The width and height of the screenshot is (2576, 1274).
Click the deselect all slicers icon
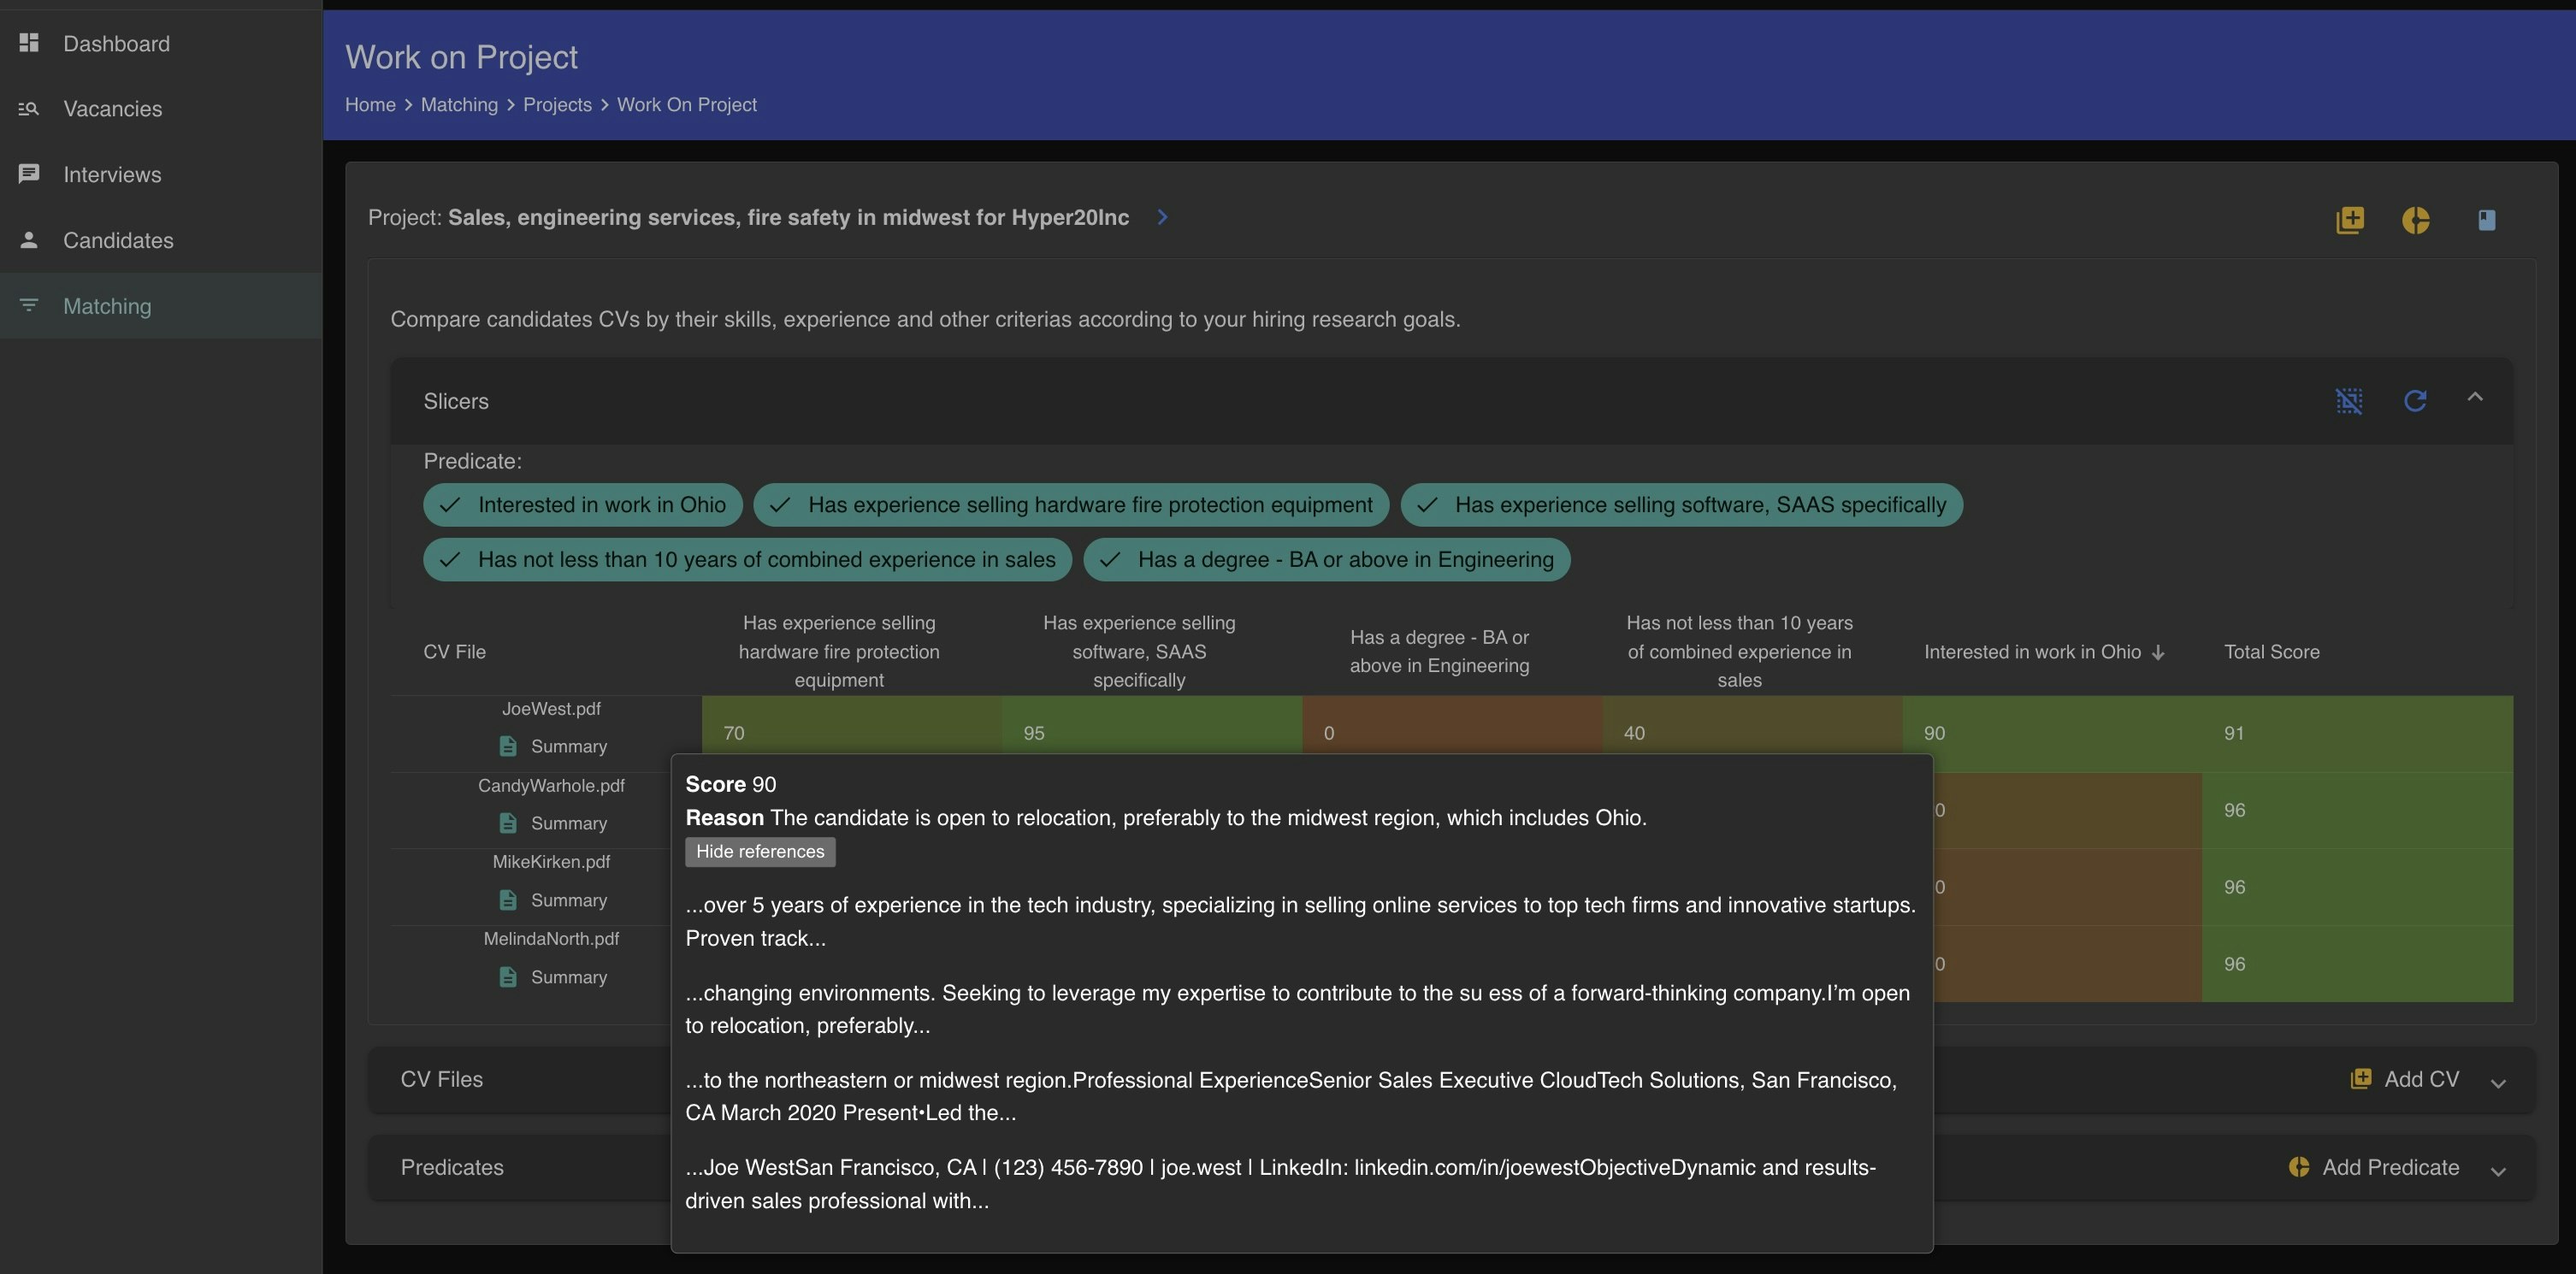point(2349,401)
